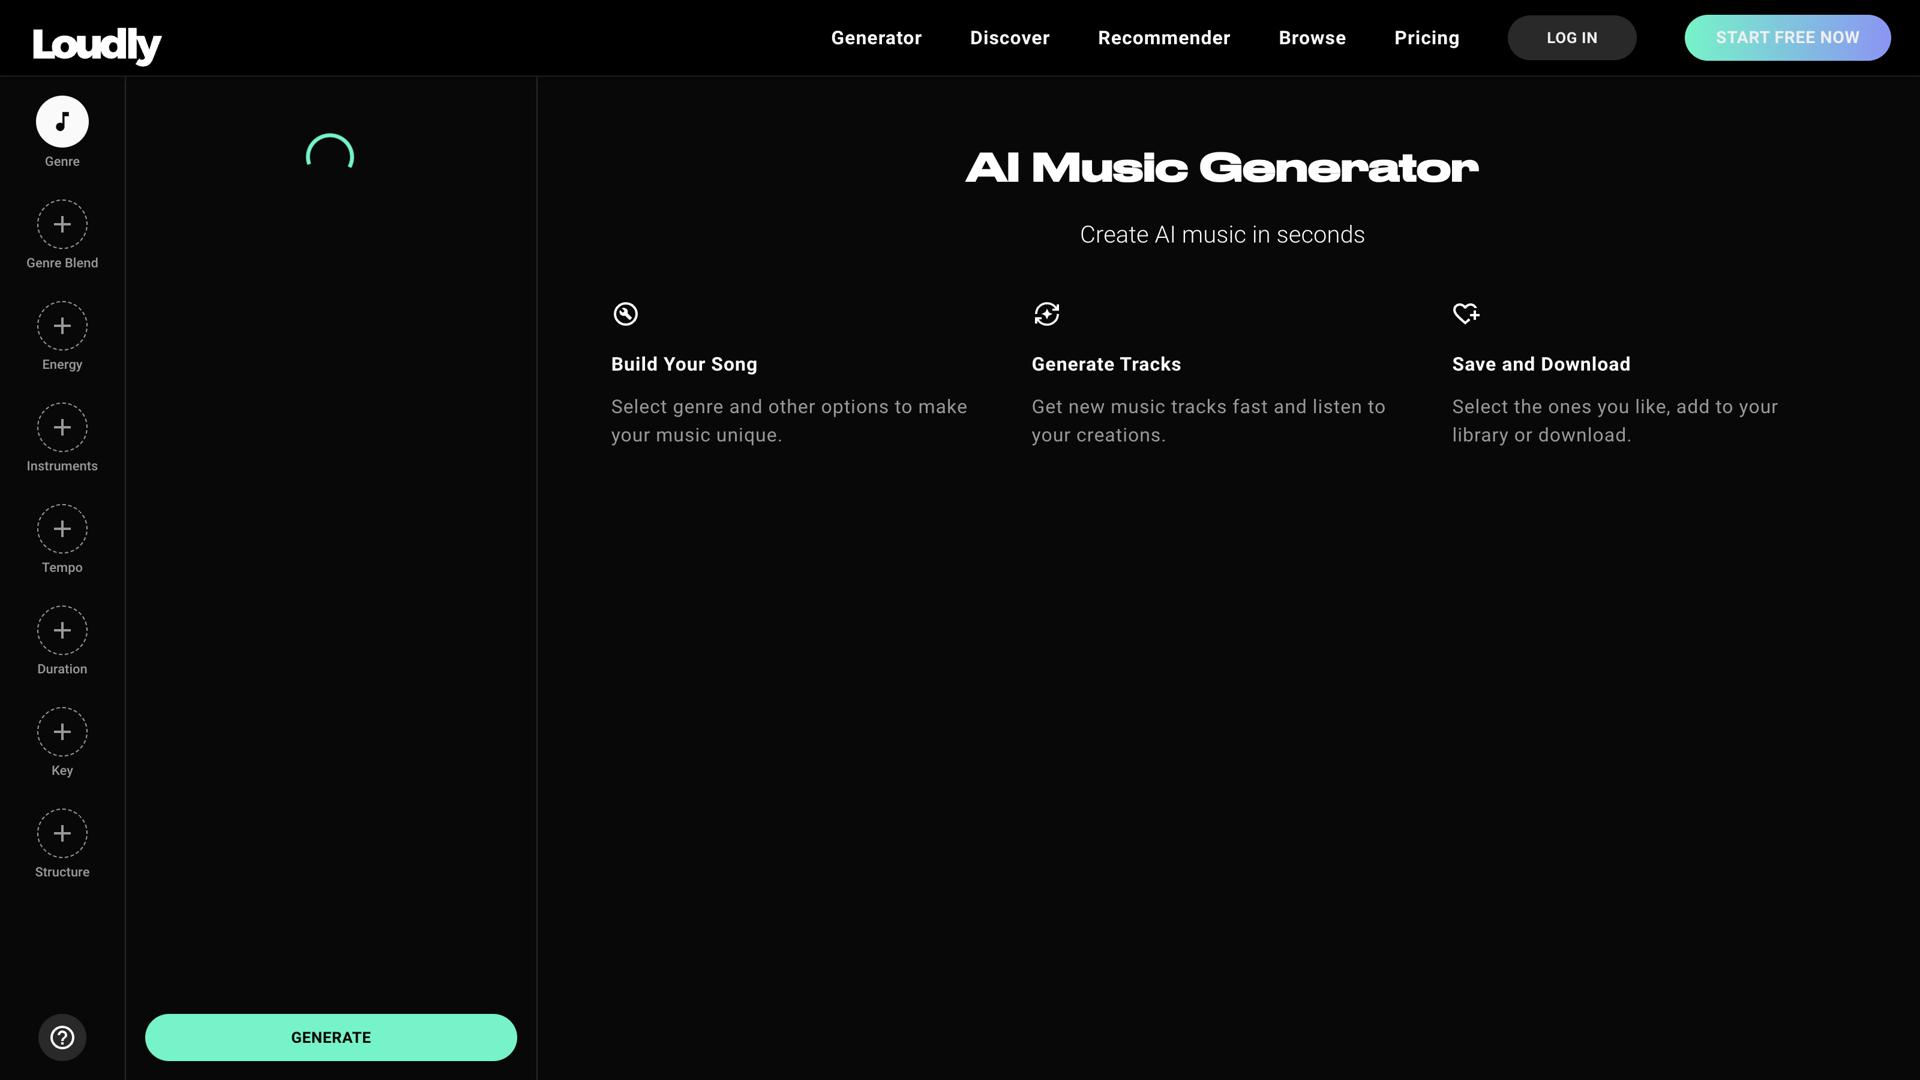Image resolution: width=1920 pixels, height=1080 pixels.
Task: Open the Energy settings plus icon
Action: point(62,326)
